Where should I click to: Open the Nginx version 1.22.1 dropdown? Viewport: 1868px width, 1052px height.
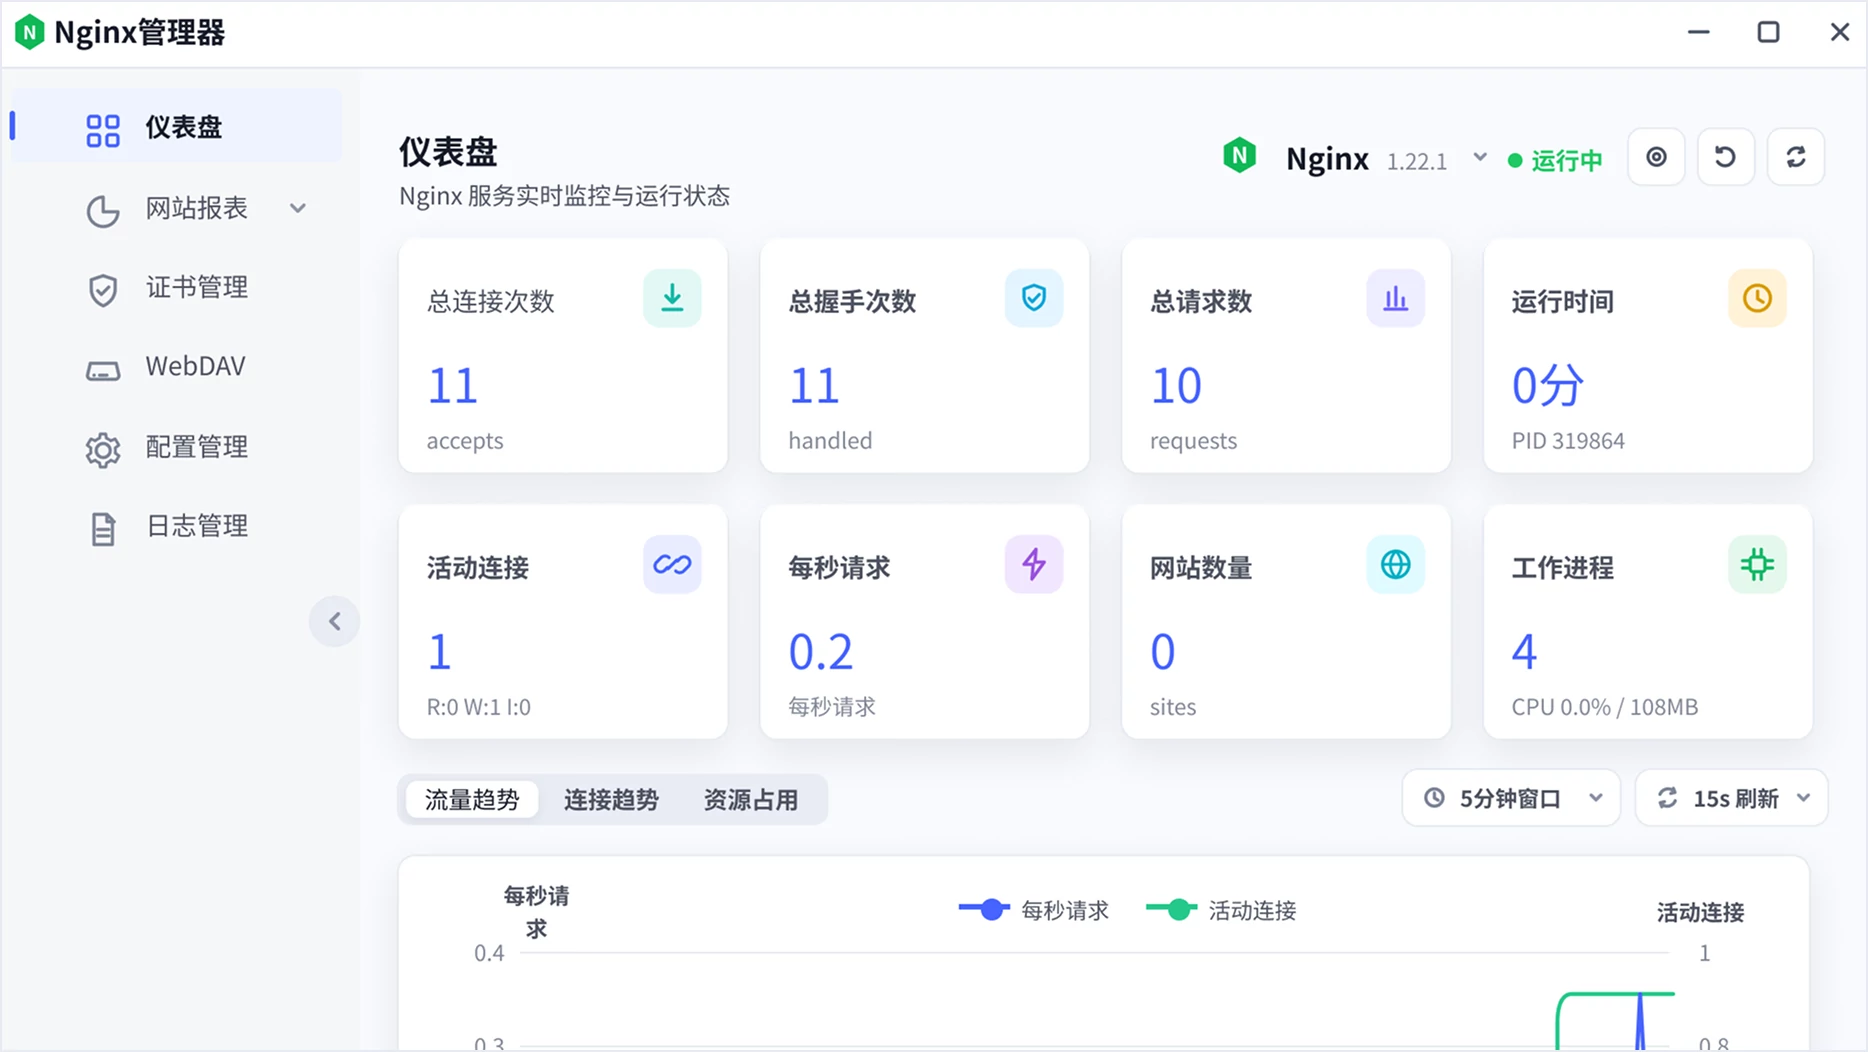click(1480, 158)
